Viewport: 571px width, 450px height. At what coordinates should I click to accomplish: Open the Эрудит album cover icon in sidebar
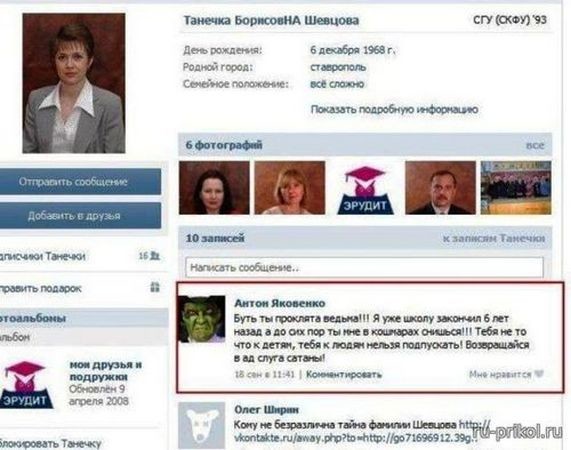click(25, 384)
